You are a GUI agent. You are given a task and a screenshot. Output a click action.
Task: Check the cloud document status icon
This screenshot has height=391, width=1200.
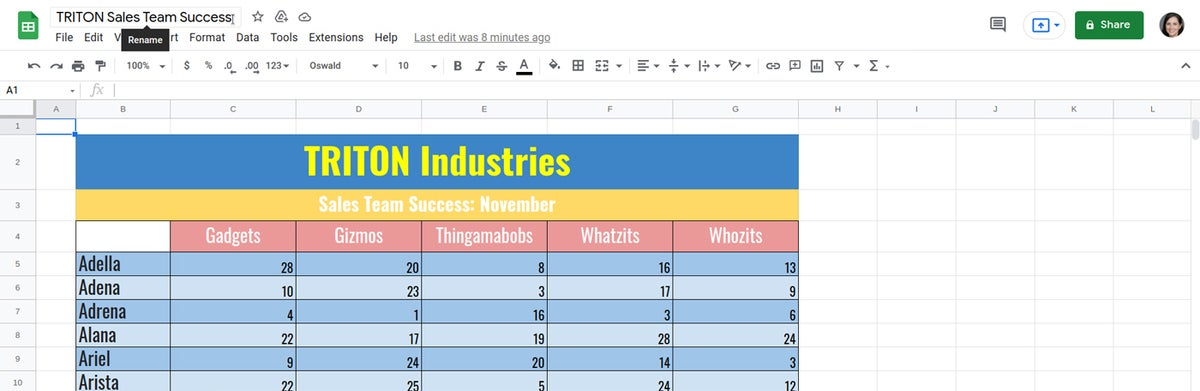click(305, 18)
